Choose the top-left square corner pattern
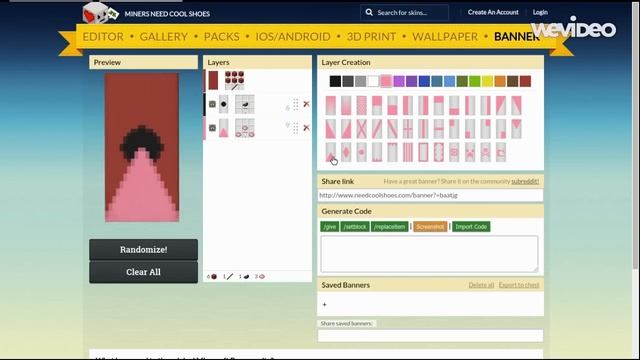 [454, 129]
